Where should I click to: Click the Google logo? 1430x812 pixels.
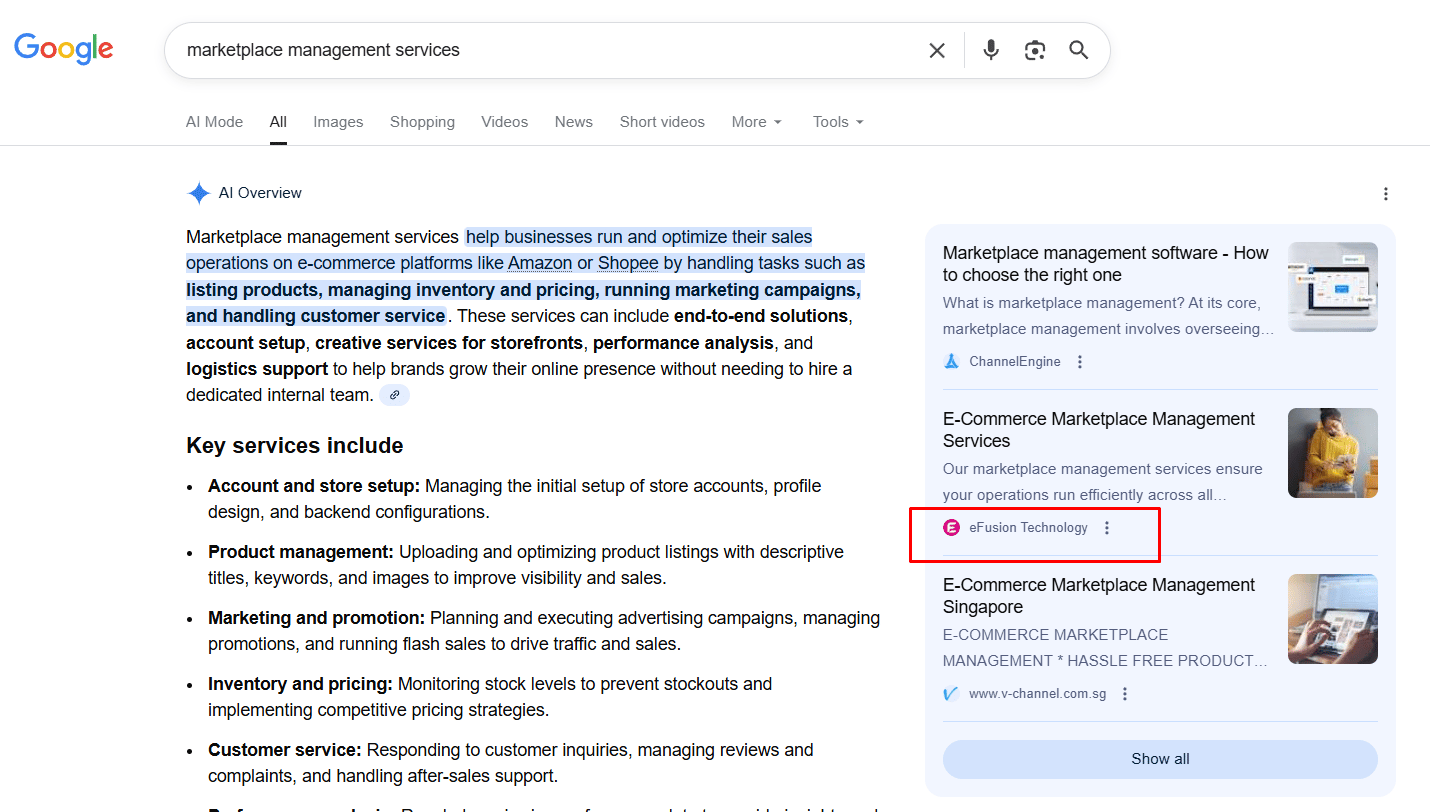(x=63, y=49)
